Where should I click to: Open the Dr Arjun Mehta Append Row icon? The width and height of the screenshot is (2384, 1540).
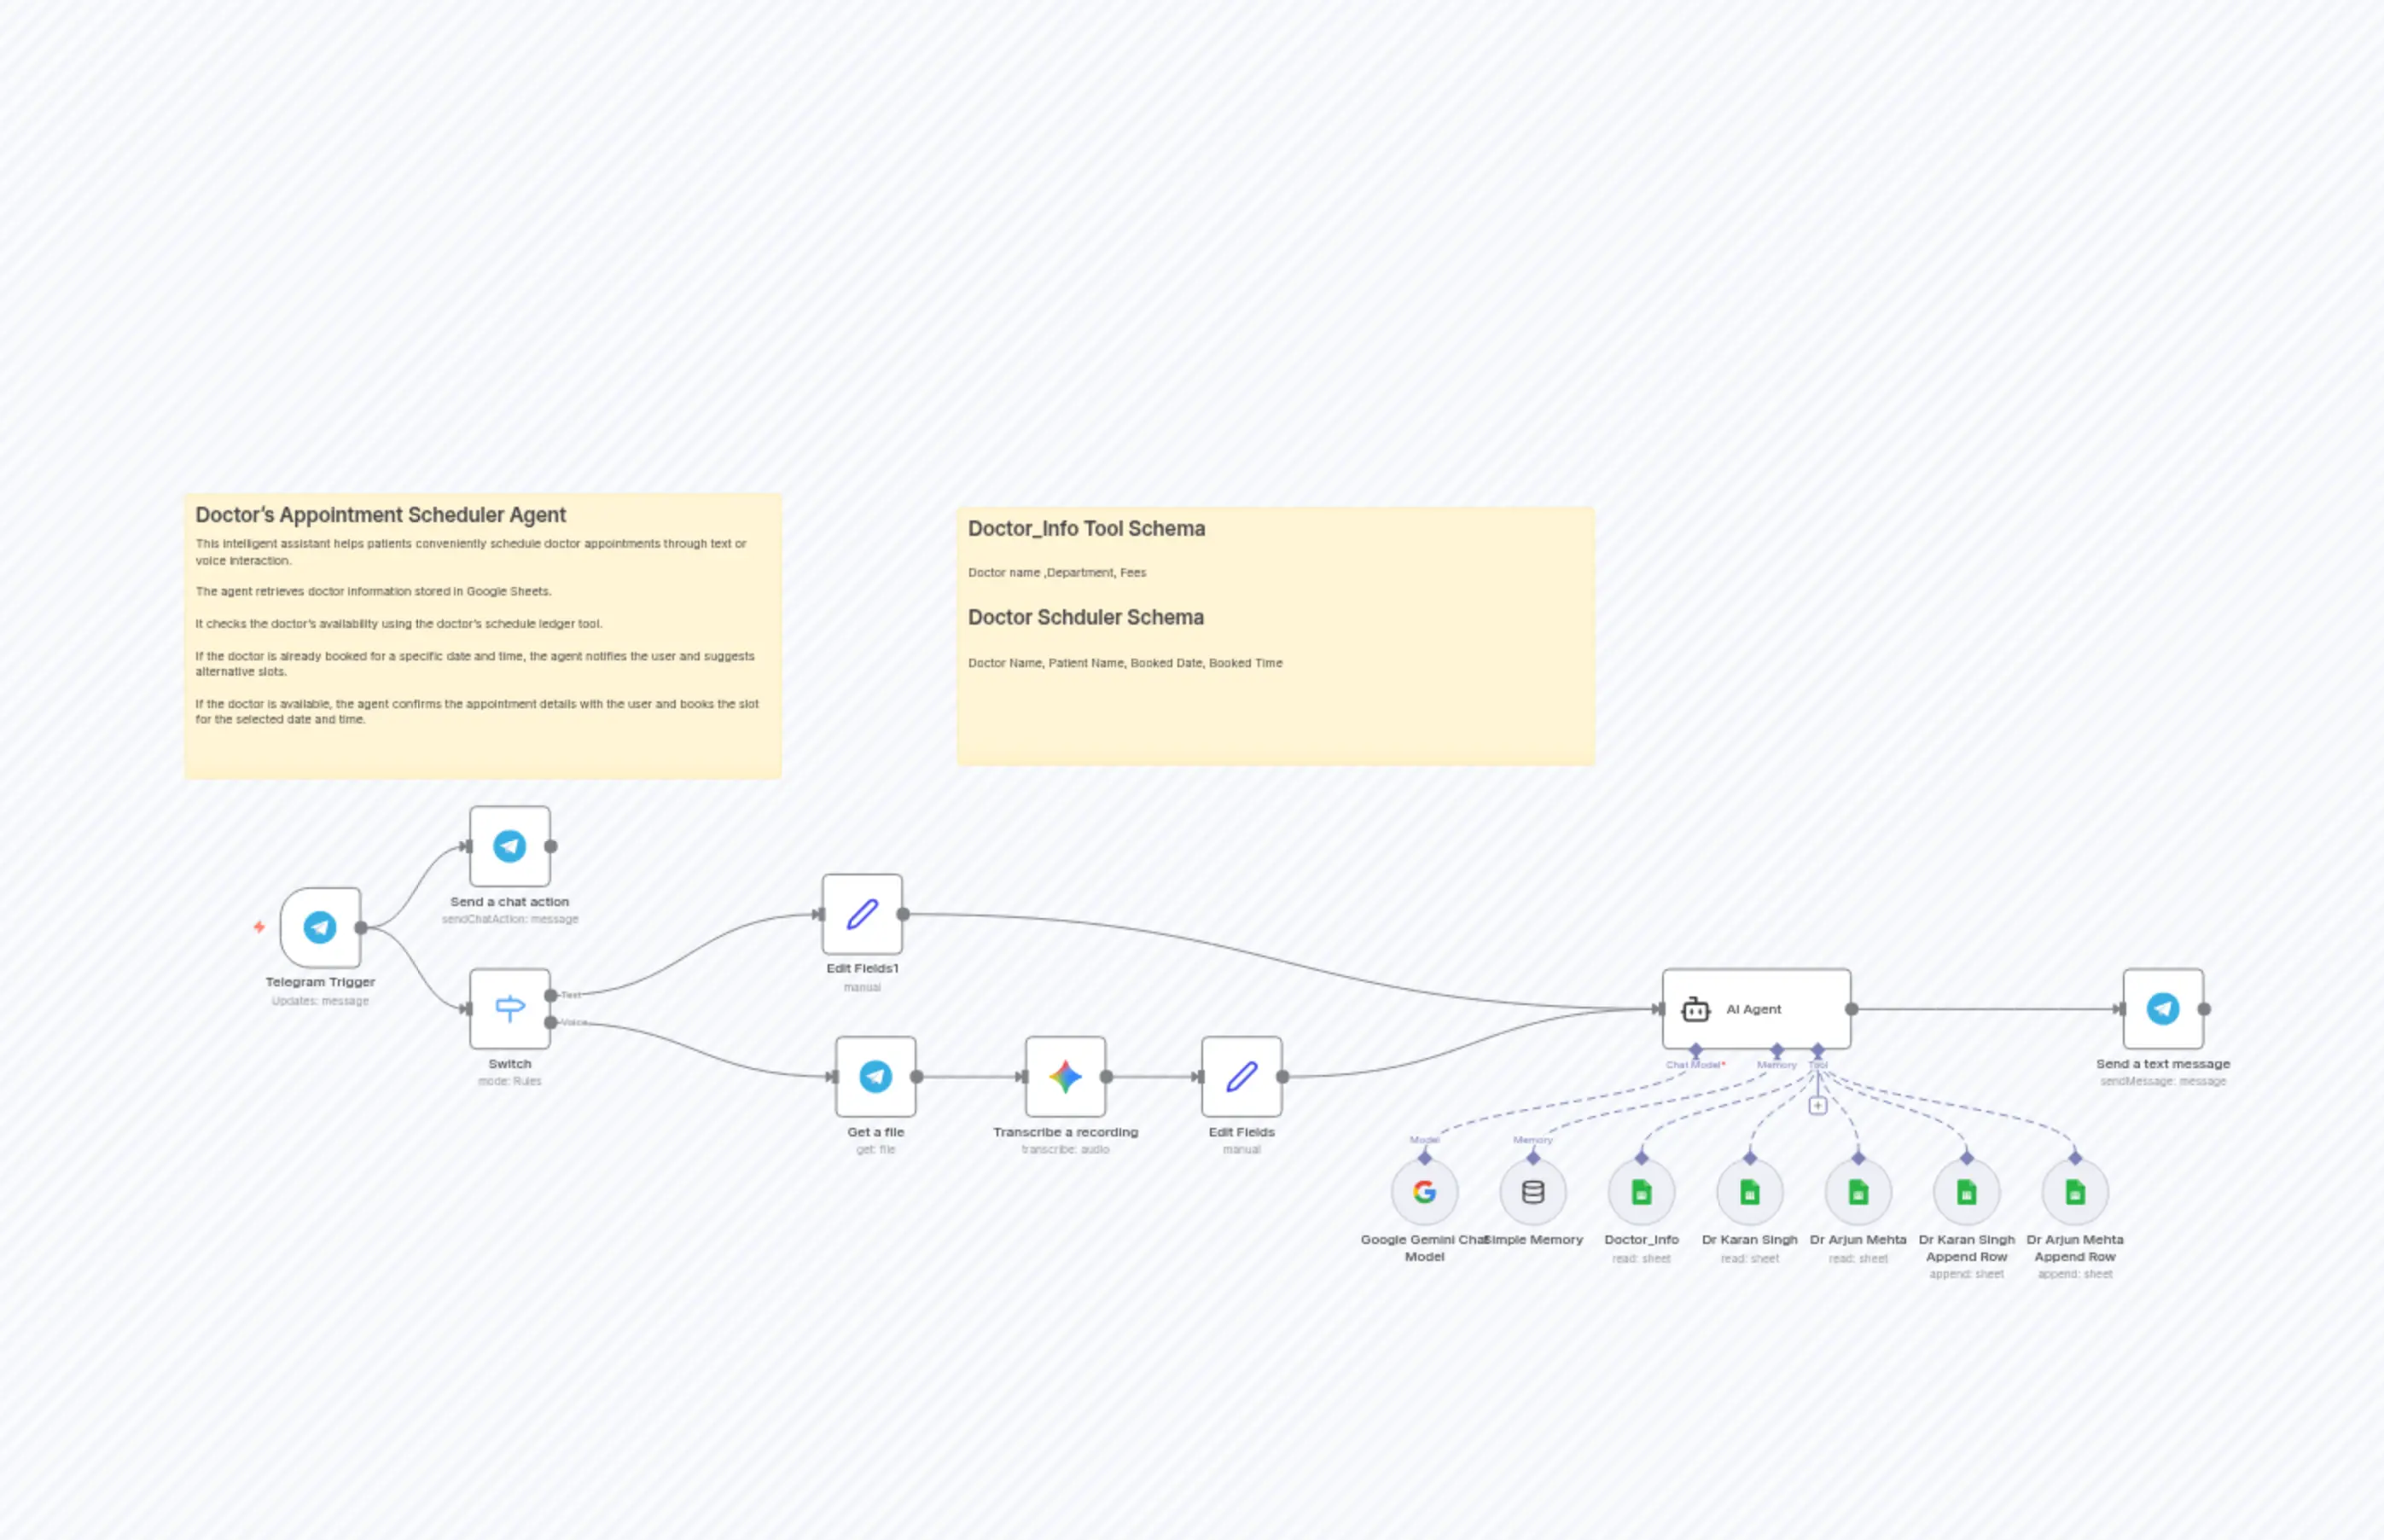pos(2074,1192)
